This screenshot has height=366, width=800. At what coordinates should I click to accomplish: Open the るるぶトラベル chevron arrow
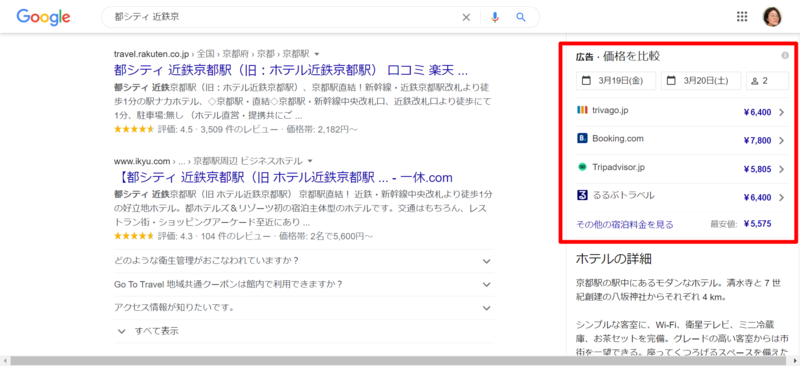[781, 198]
